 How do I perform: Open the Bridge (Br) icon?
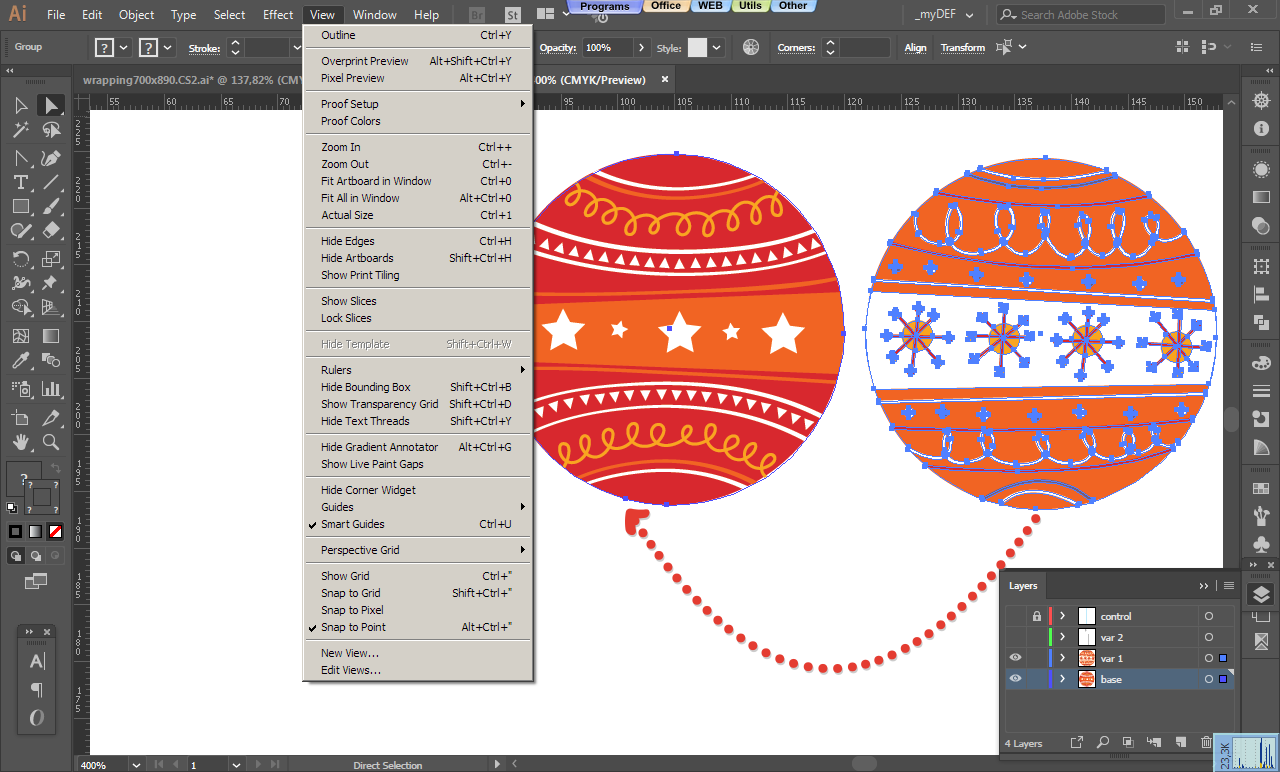click(x=477, y=15)
